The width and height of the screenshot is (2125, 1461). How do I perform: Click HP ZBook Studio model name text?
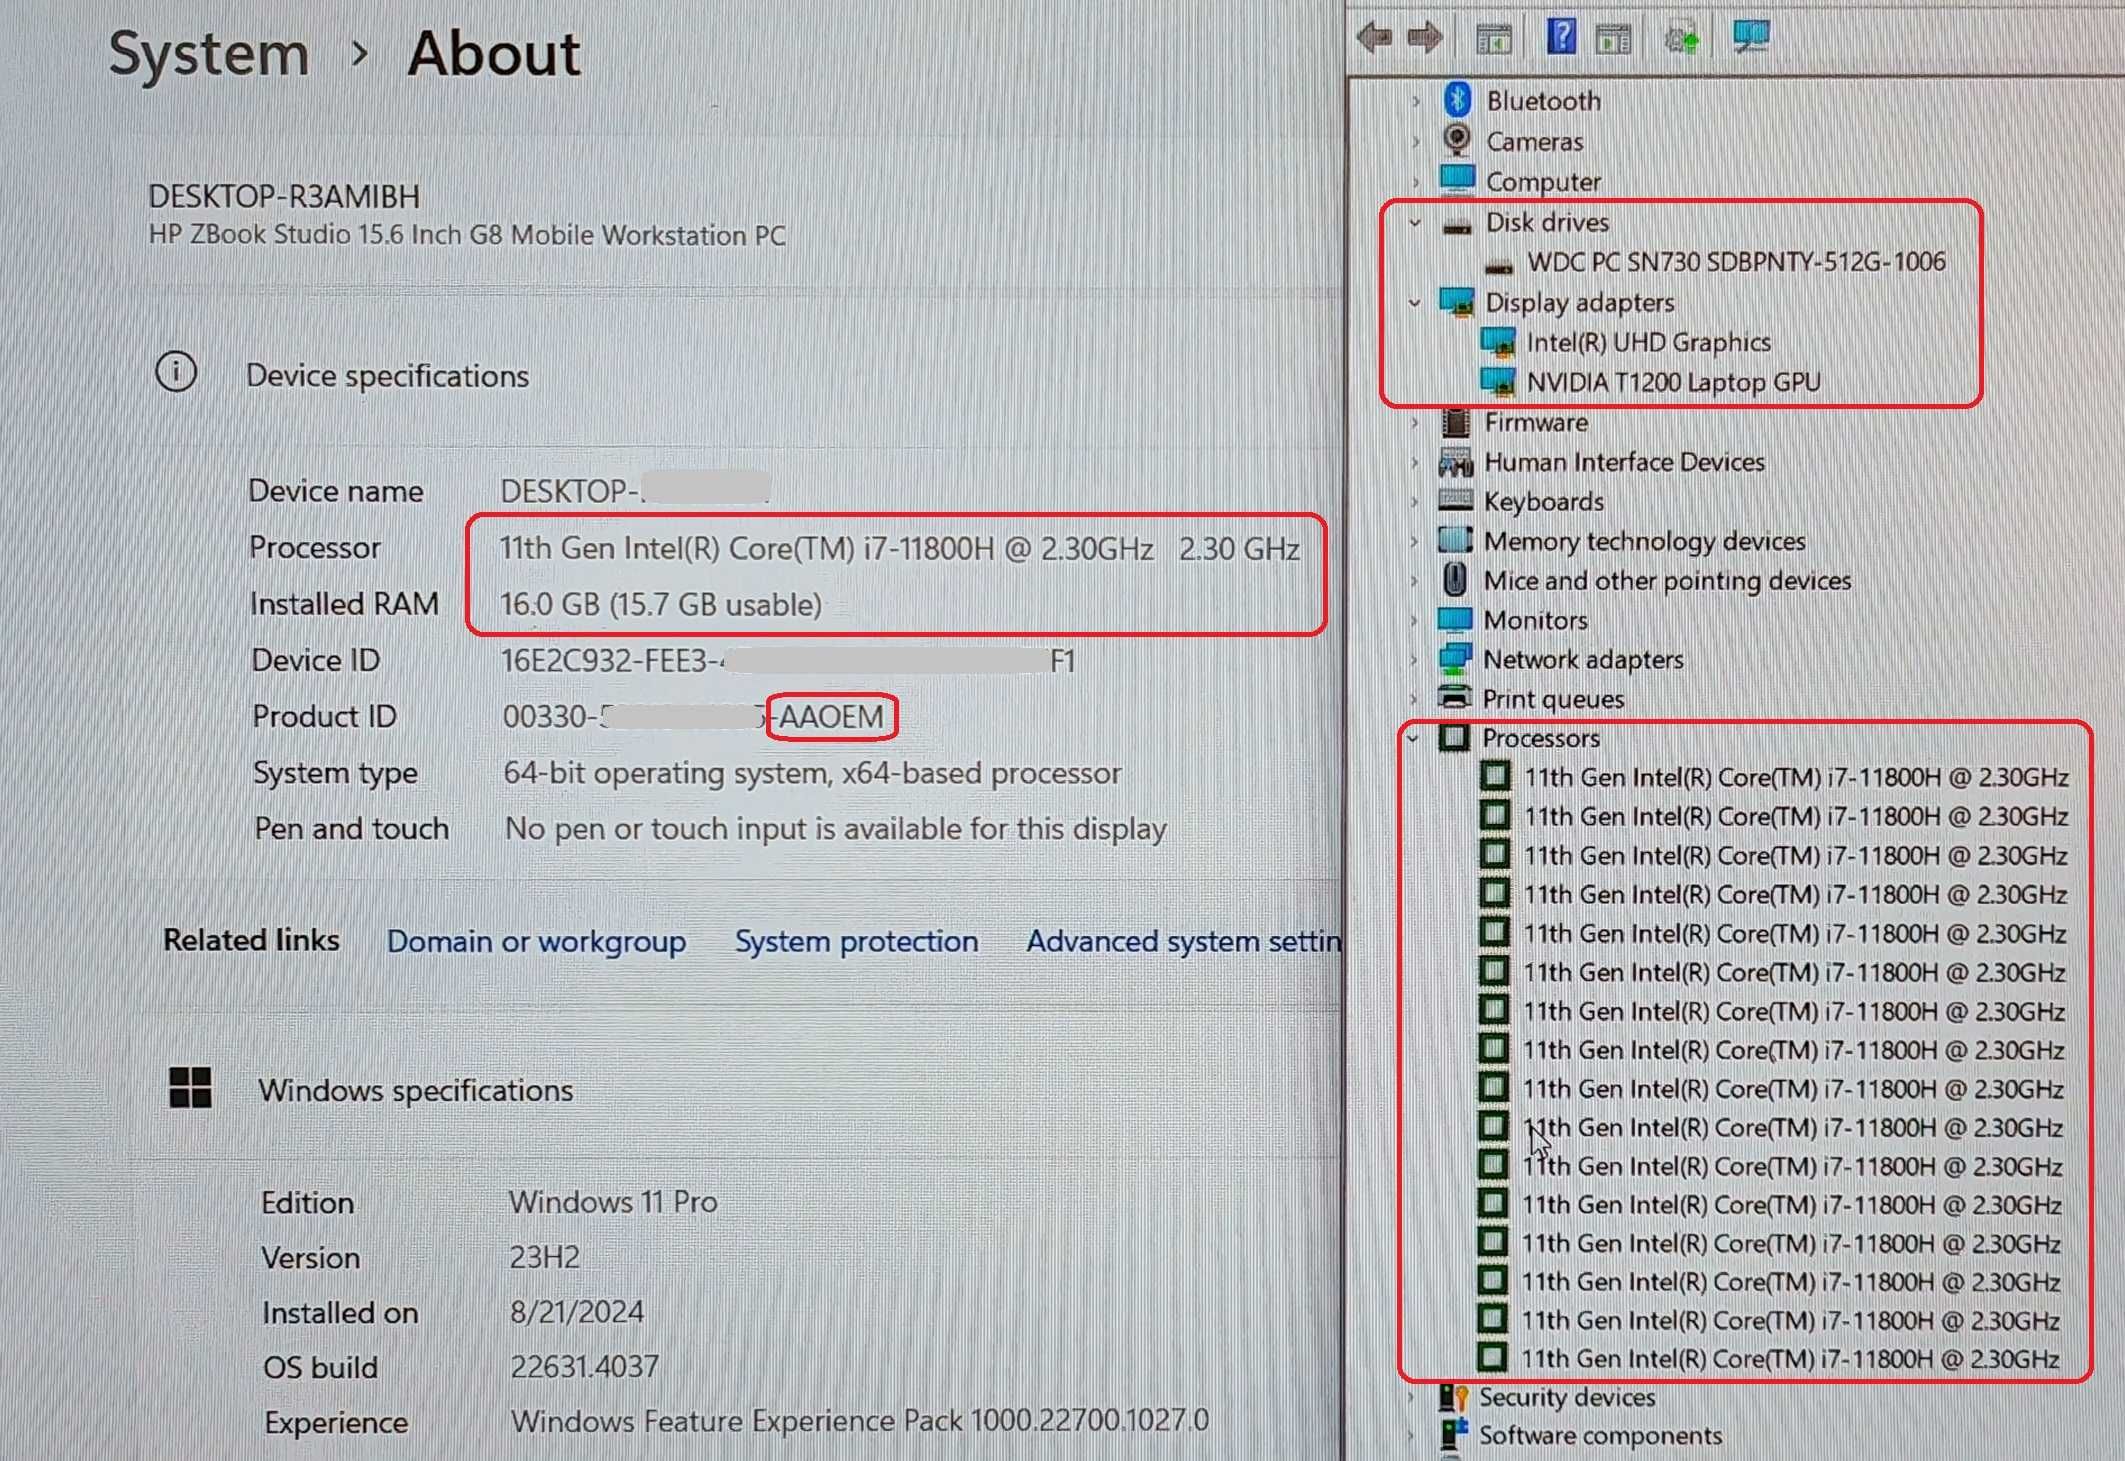(x=467, y=235)
